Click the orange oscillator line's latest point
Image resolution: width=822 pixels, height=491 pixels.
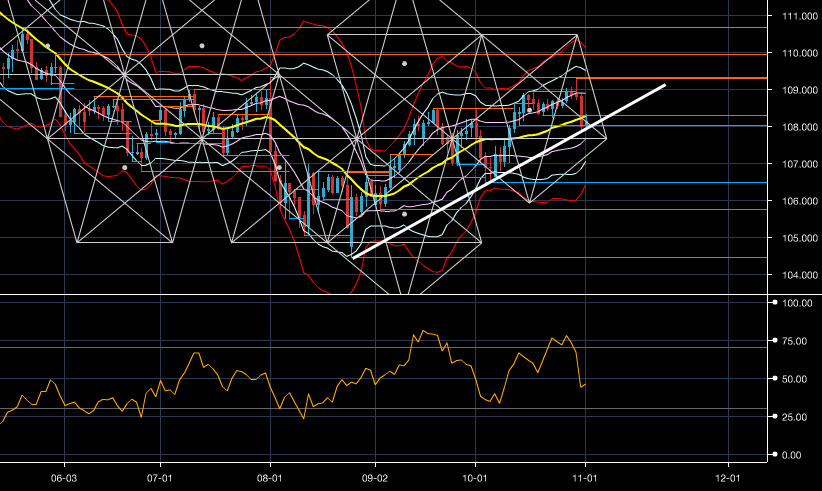pos(586,383)
